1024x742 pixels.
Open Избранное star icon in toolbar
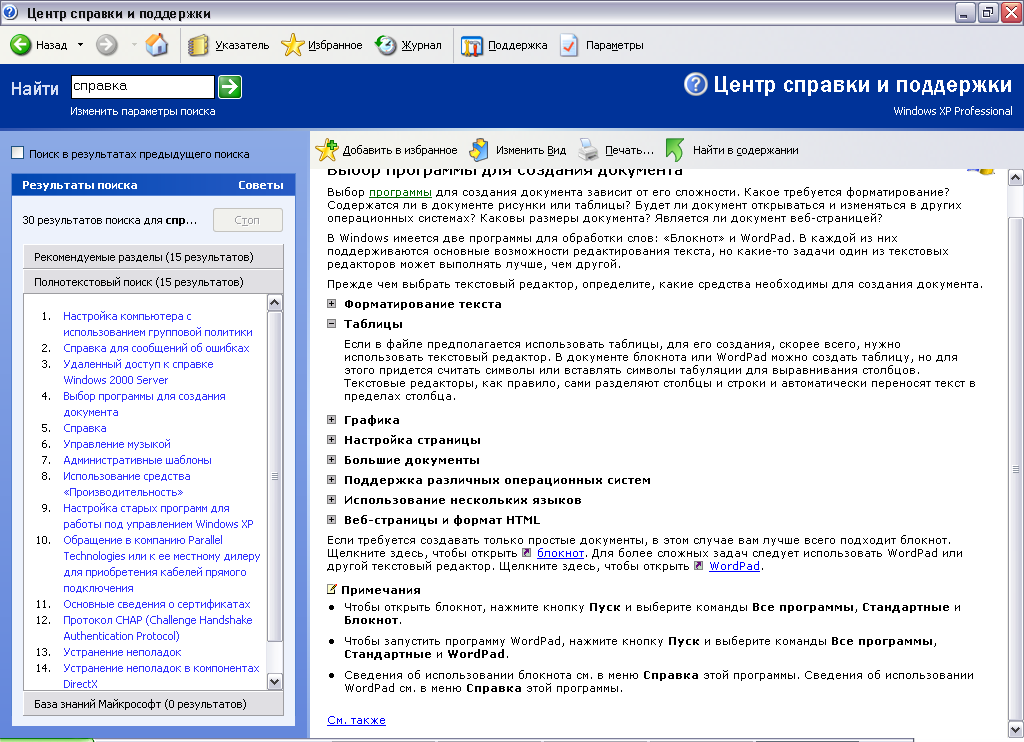click(x=293, y=45)
